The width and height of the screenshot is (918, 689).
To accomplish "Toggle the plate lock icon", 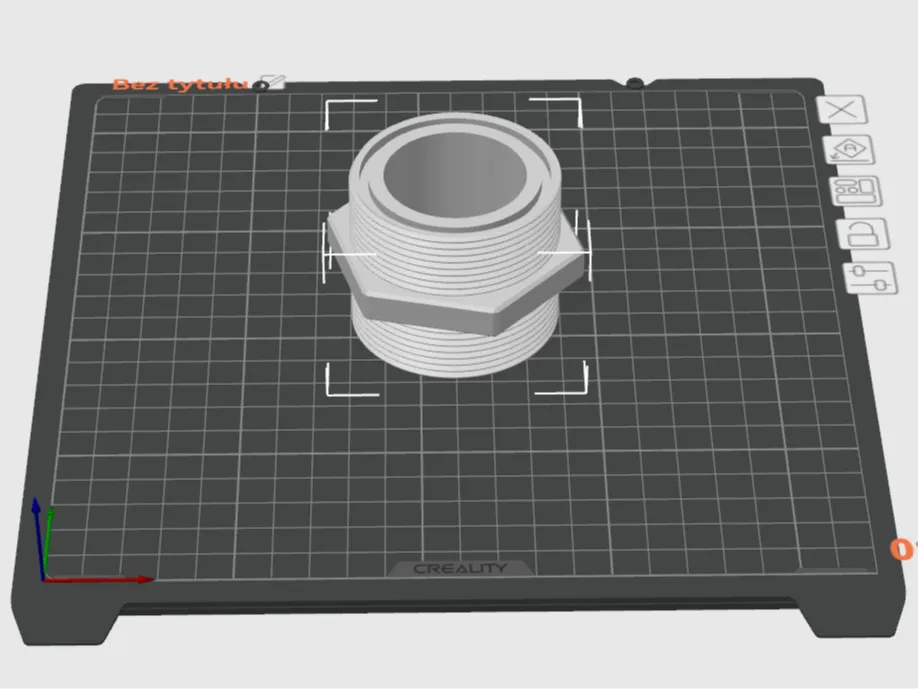I will click(864, 234).
